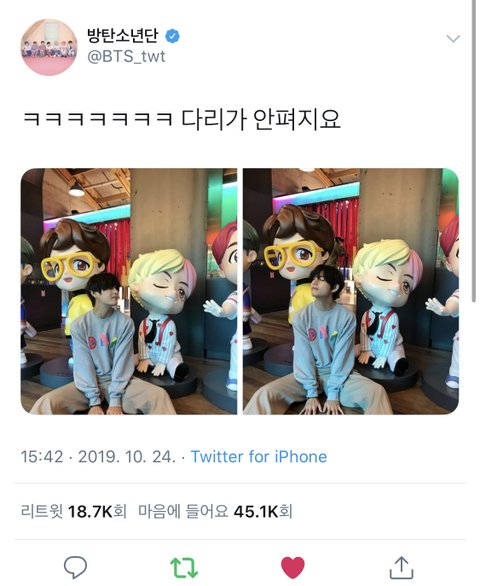
Task: Open the right tweet photo
Action: coord(351,291)
